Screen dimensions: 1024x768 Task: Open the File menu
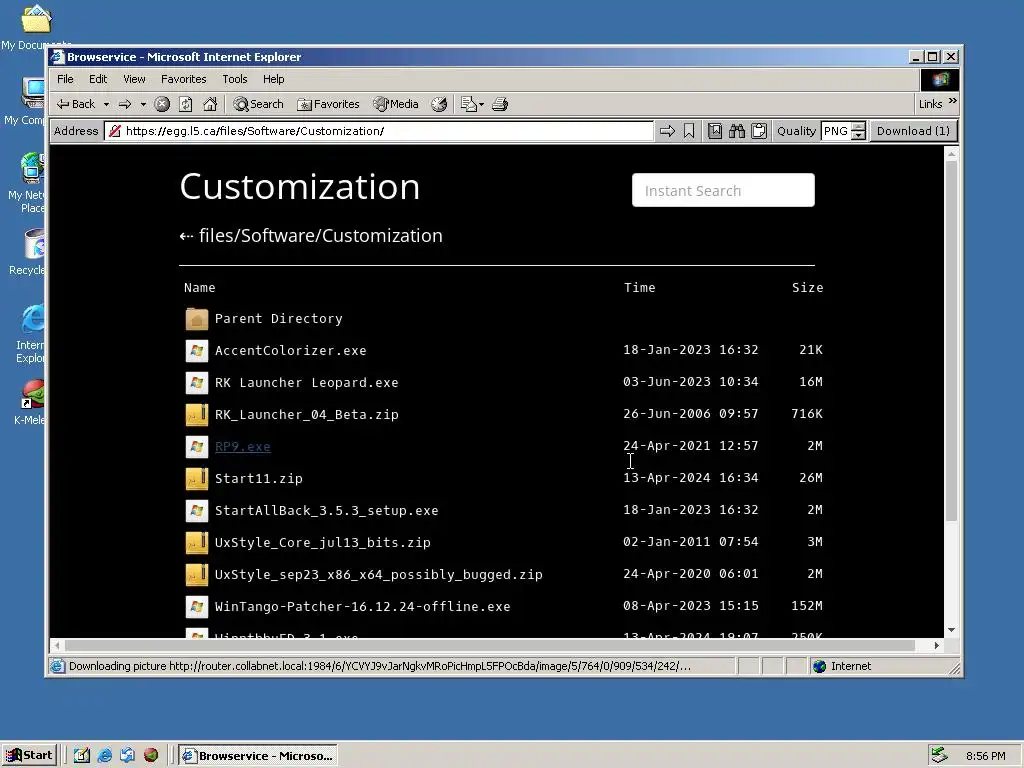click(x=65, y=79)
